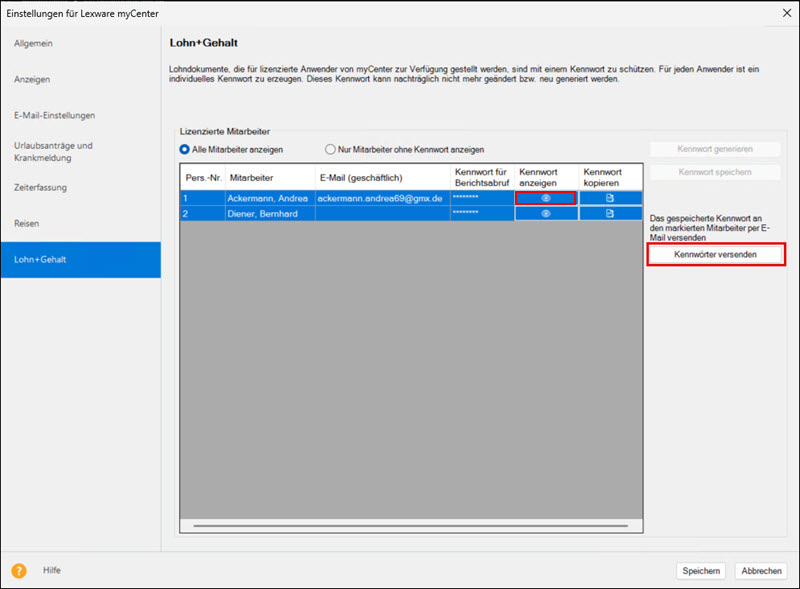800x589 pixels.
Task: Click Pers.-Nr. cell '2'
Action: pos(203,213)
